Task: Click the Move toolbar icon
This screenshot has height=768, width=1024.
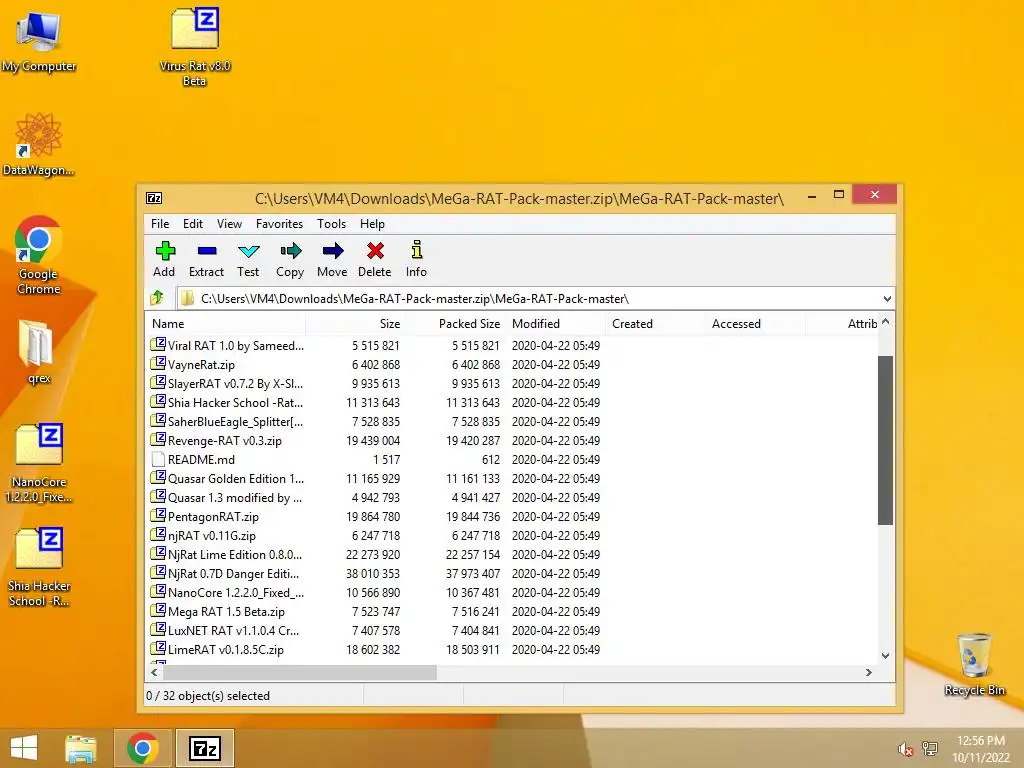Action: coord(332,259)
